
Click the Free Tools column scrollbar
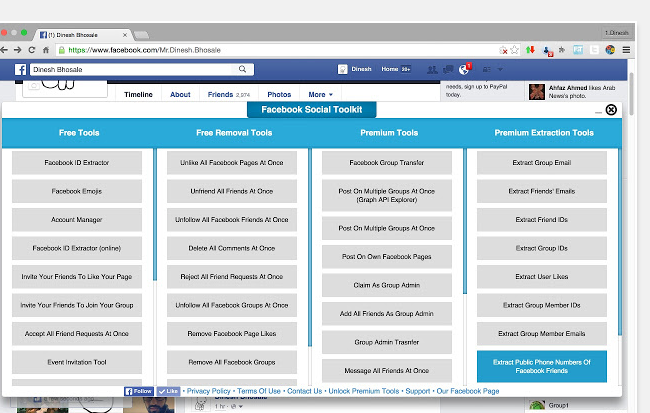tap(155, 214)
